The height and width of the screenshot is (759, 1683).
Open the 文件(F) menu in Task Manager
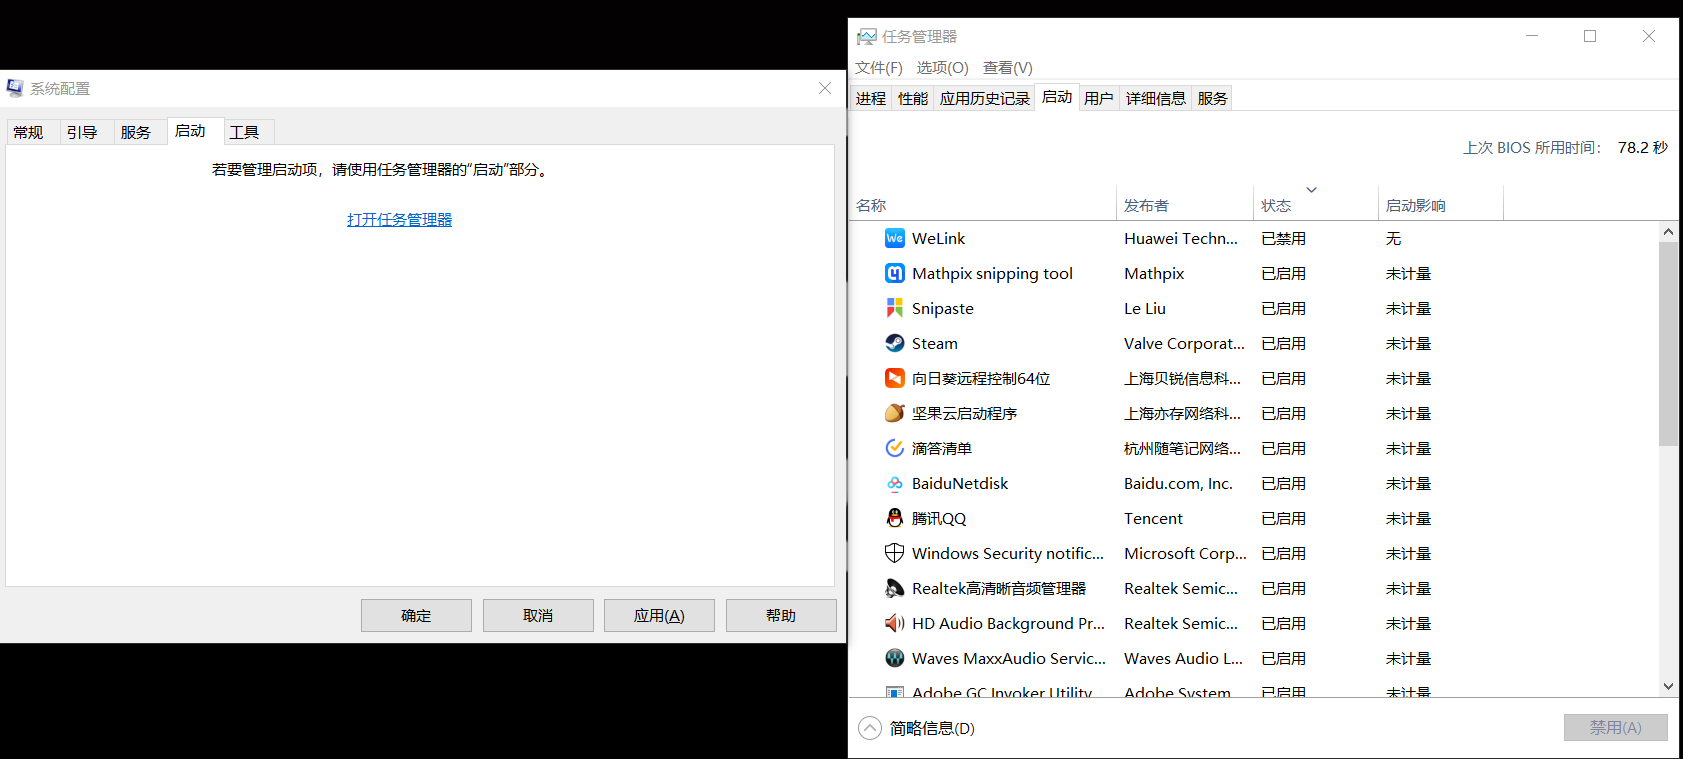click(879, 68)
